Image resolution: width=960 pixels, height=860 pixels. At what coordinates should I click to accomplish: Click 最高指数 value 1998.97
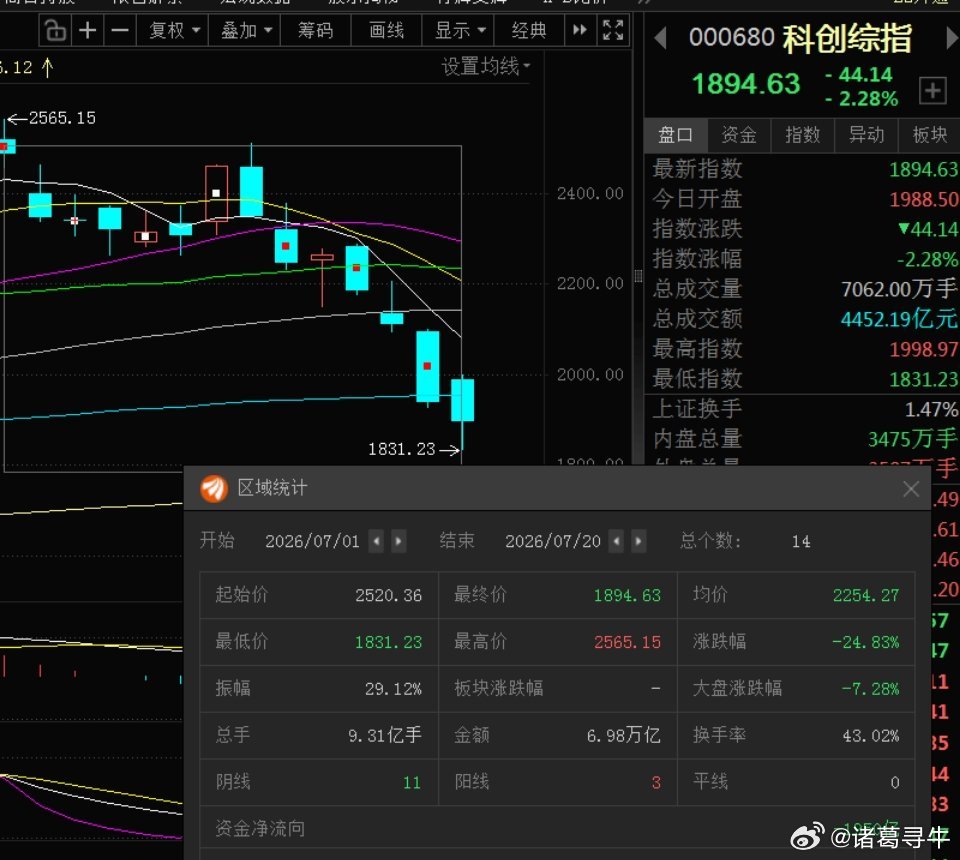(x=924, y=349)
